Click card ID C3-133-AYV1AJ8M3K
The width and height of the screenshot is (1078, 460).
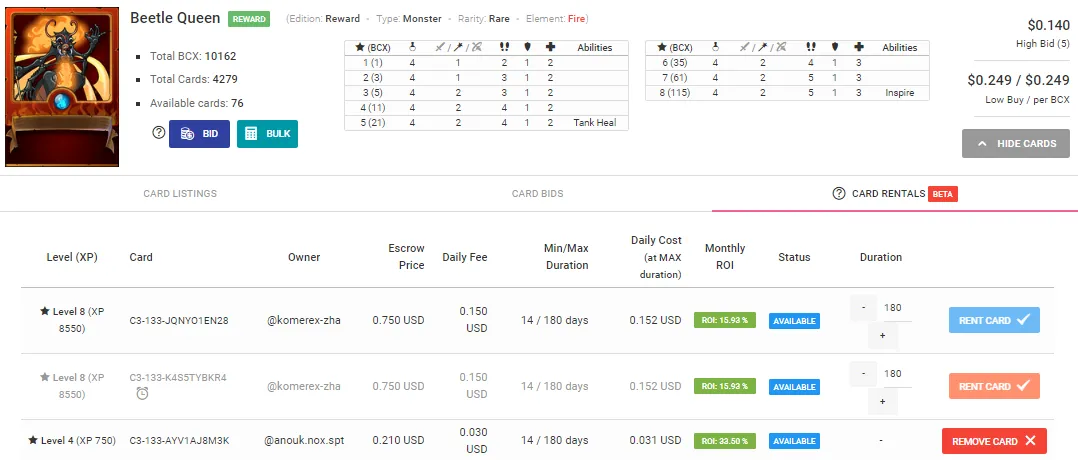click(179, 441)
